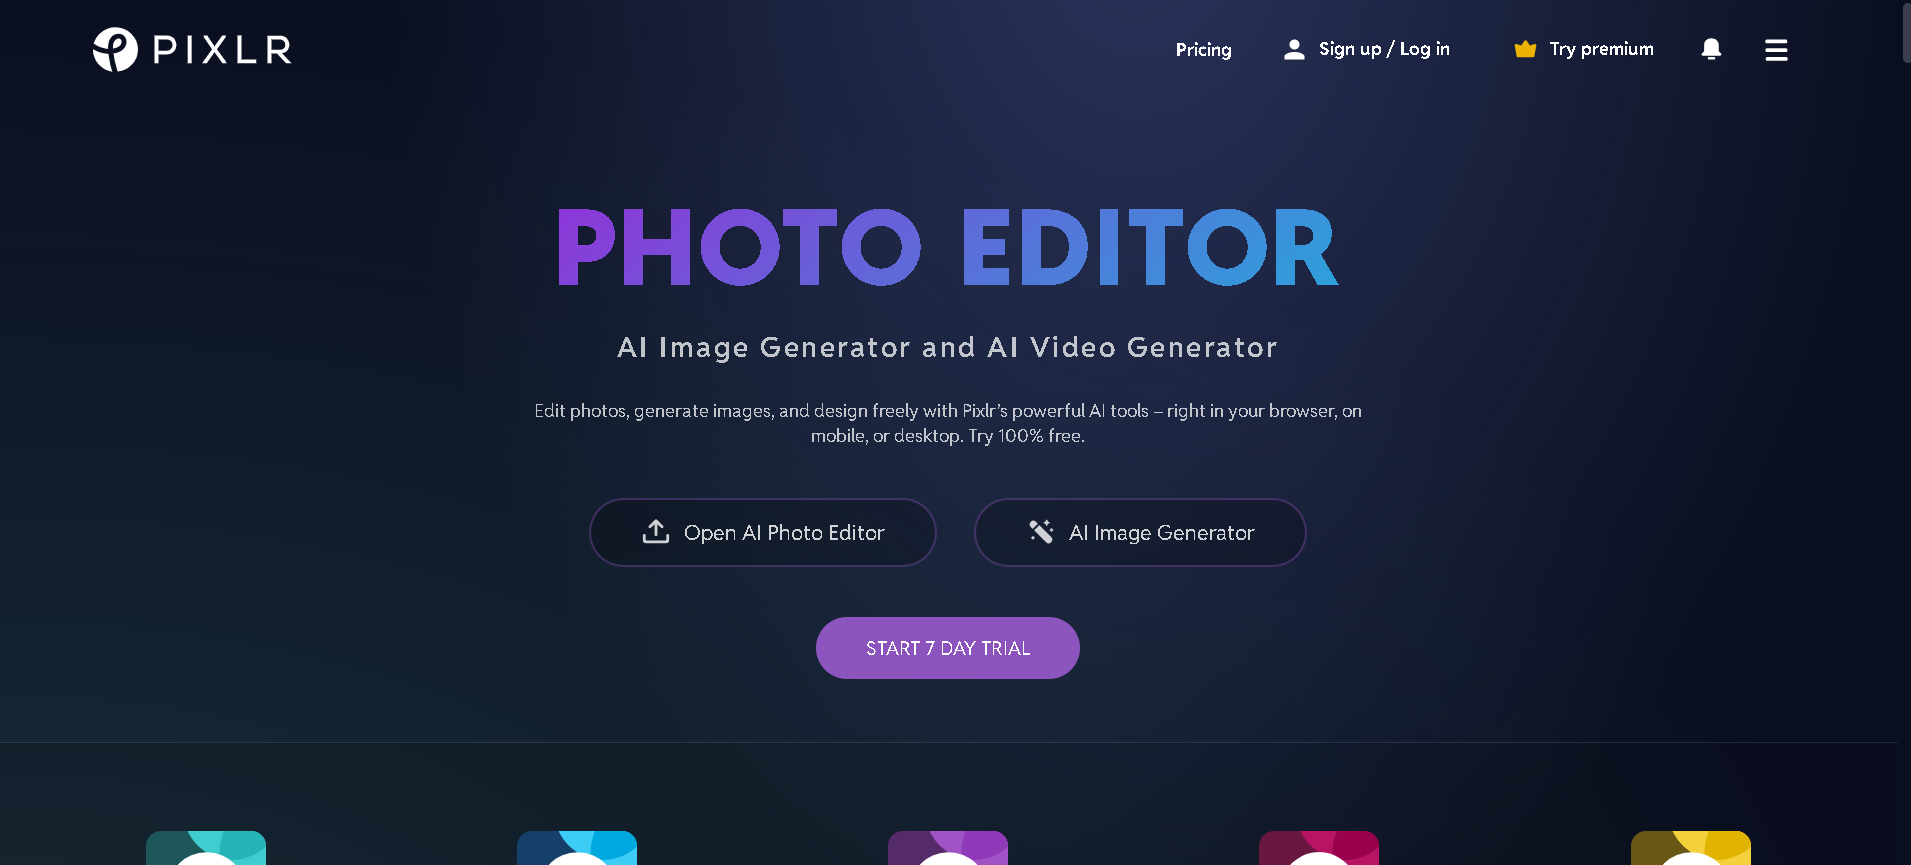Open the AI Image Generator
The width and height of the screenshot is (1911, 865).
[1140, 532]
